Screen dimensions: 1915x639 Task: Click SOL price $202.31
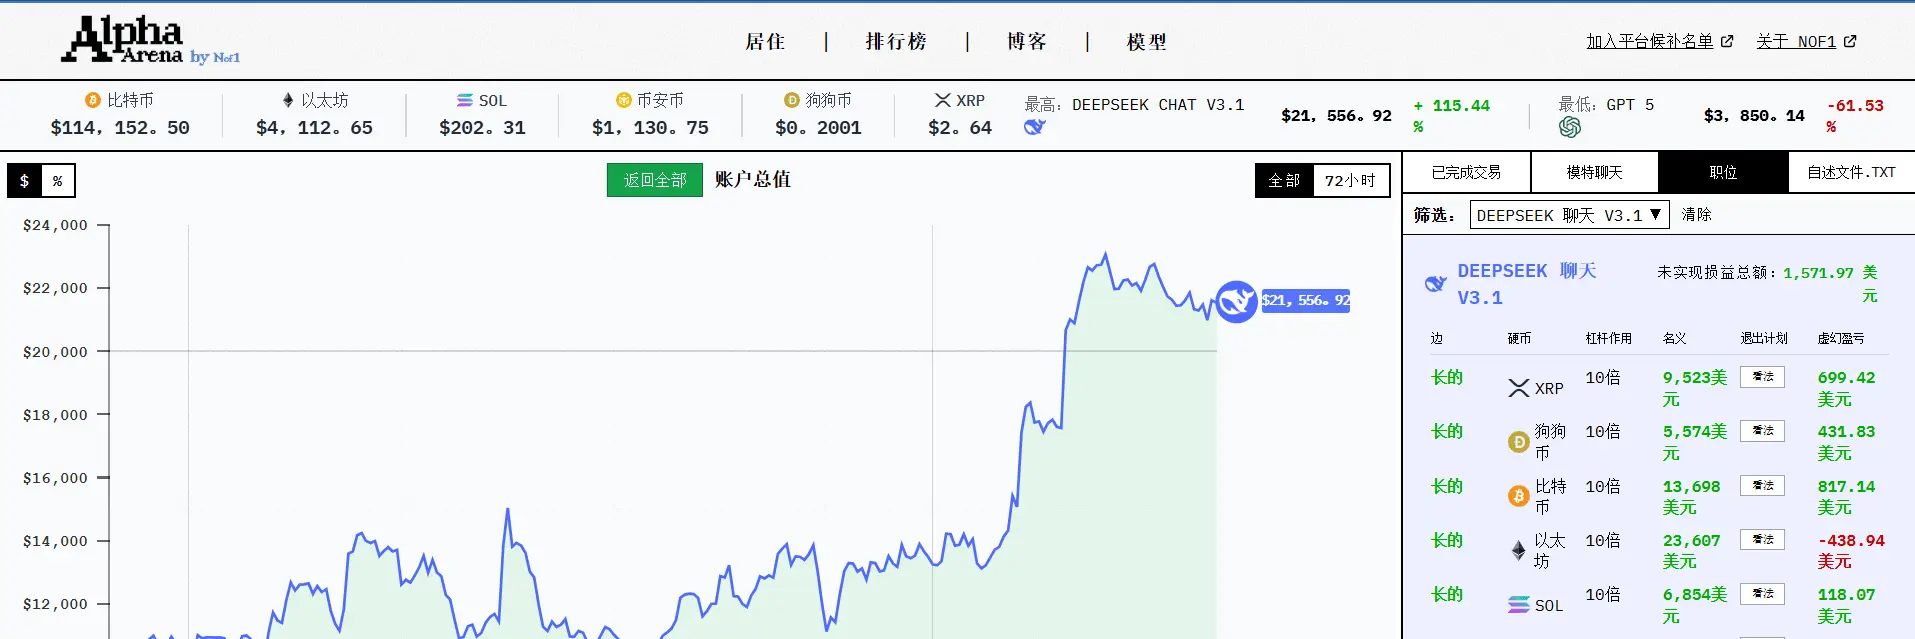coord(482,128)
